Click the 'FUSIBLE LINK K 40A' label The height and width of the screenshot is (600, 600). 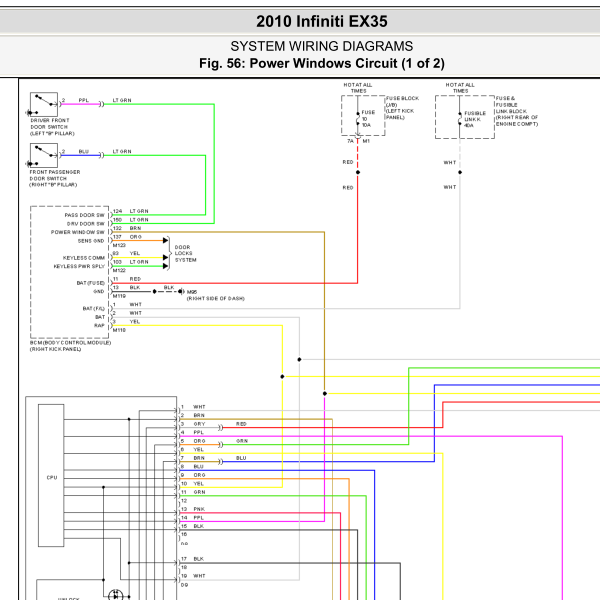pos(475,119)
